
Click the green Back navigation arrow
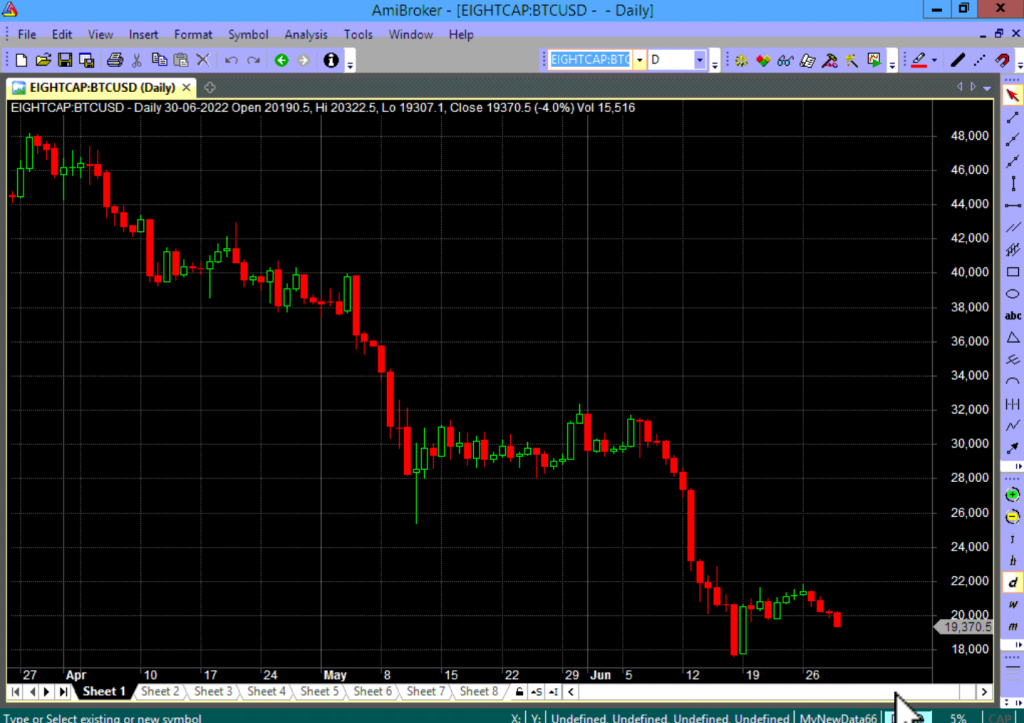click(x=281, y=60)
